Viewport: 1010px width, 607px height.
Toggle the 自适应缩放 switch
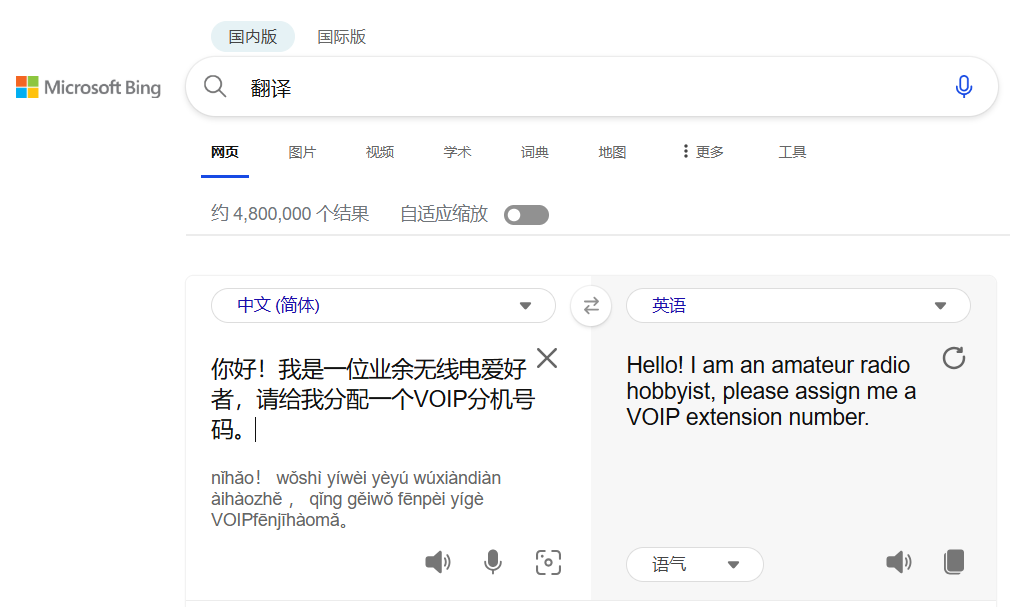526,215
